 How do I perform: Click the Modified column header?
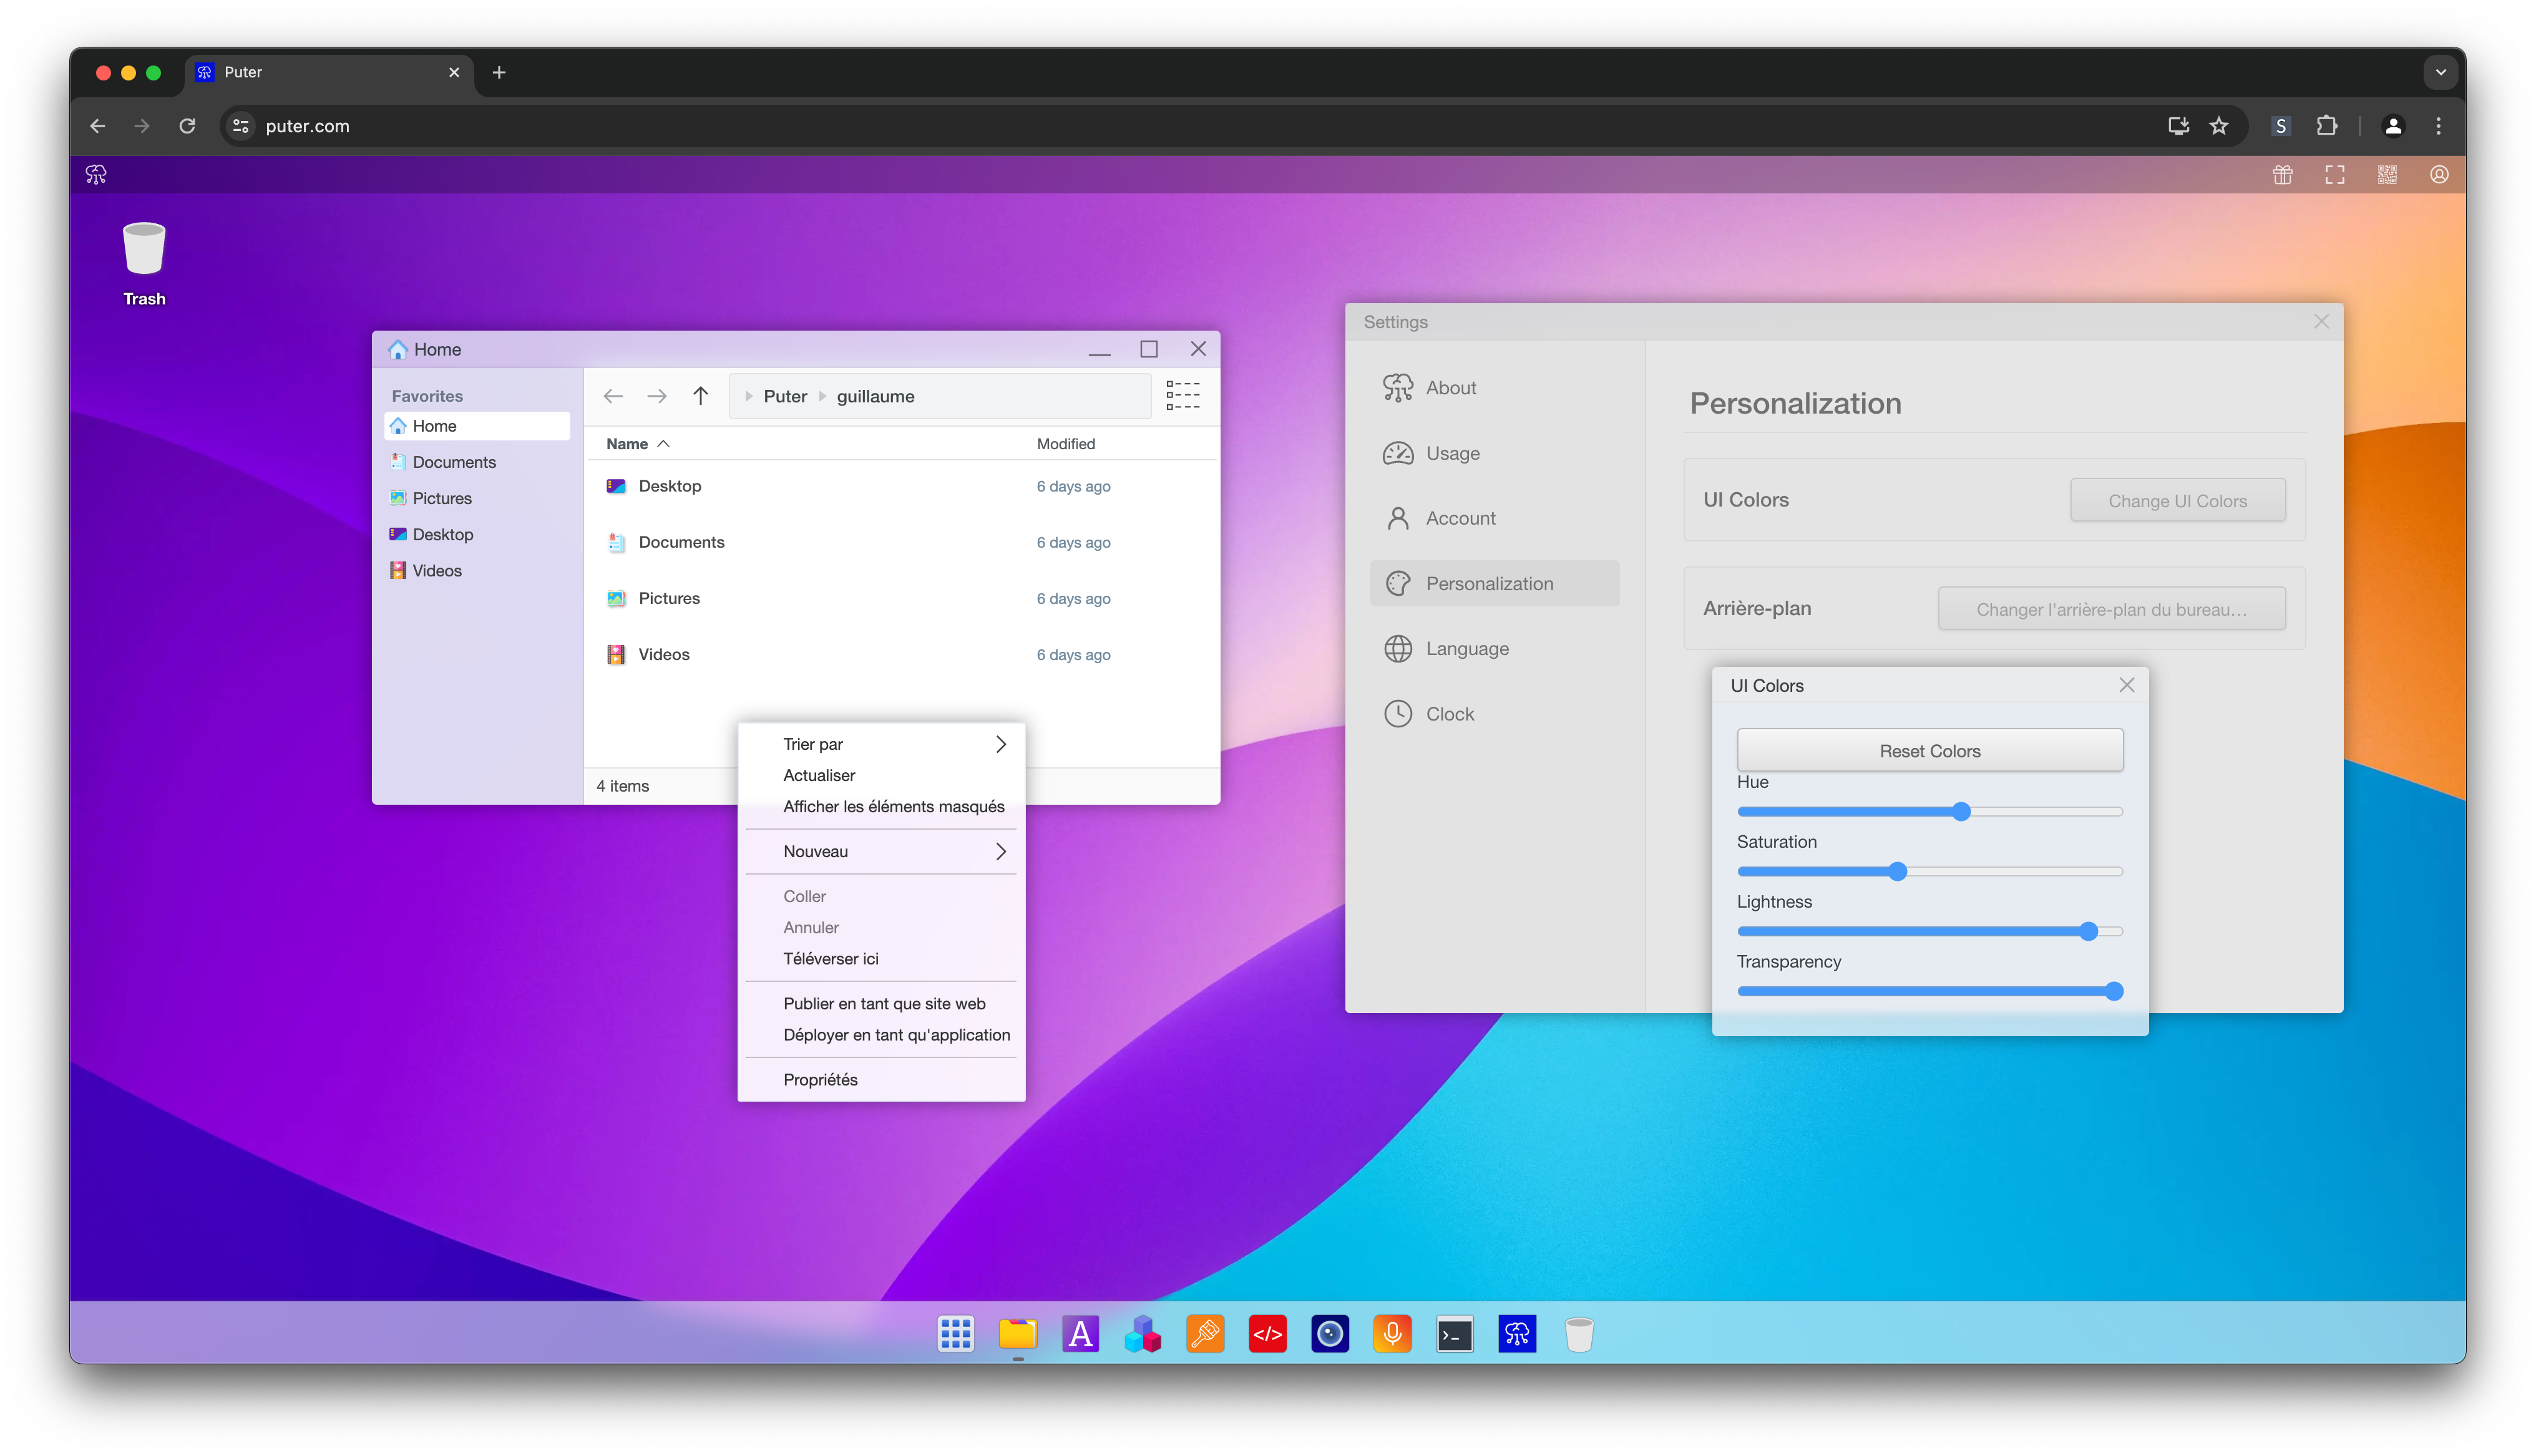click(1065, 444)
